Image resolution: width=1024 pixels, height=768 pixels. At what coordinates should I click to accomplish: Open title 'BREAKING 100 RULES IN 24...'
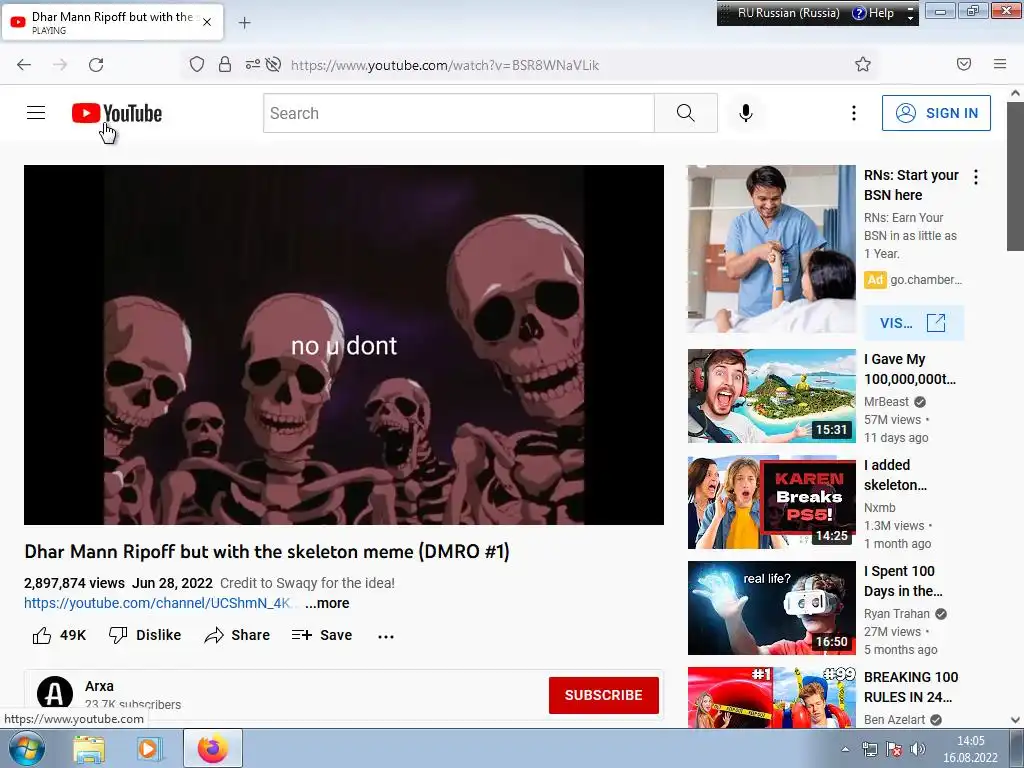[x=911, y=687]
